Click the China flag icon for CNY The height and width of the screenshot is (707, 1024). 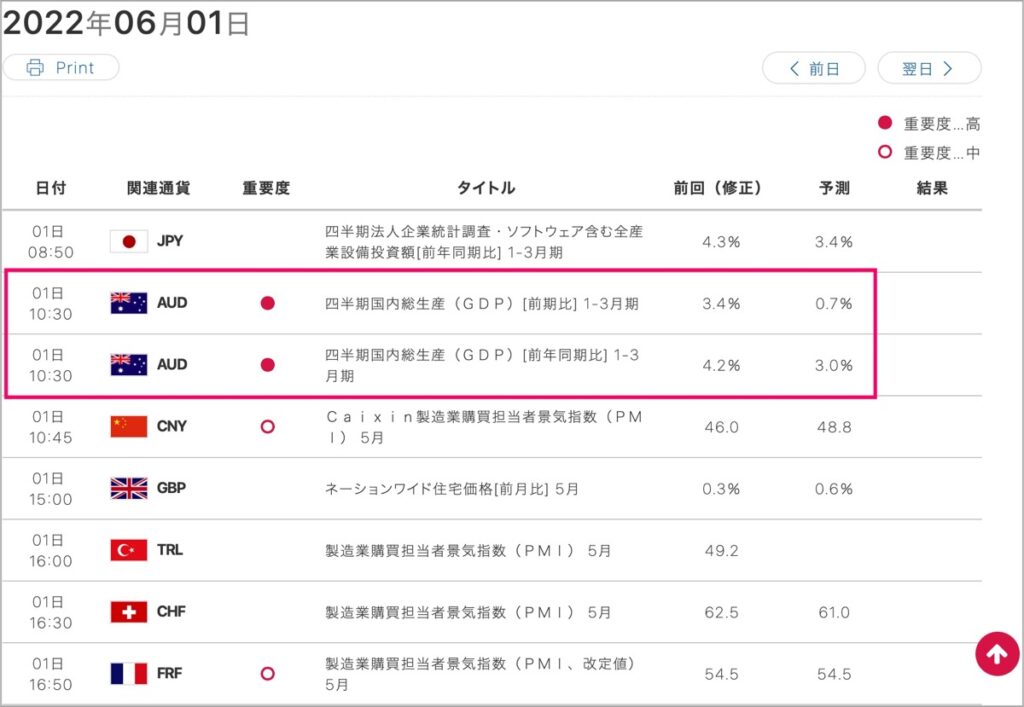tap(129, 426)
